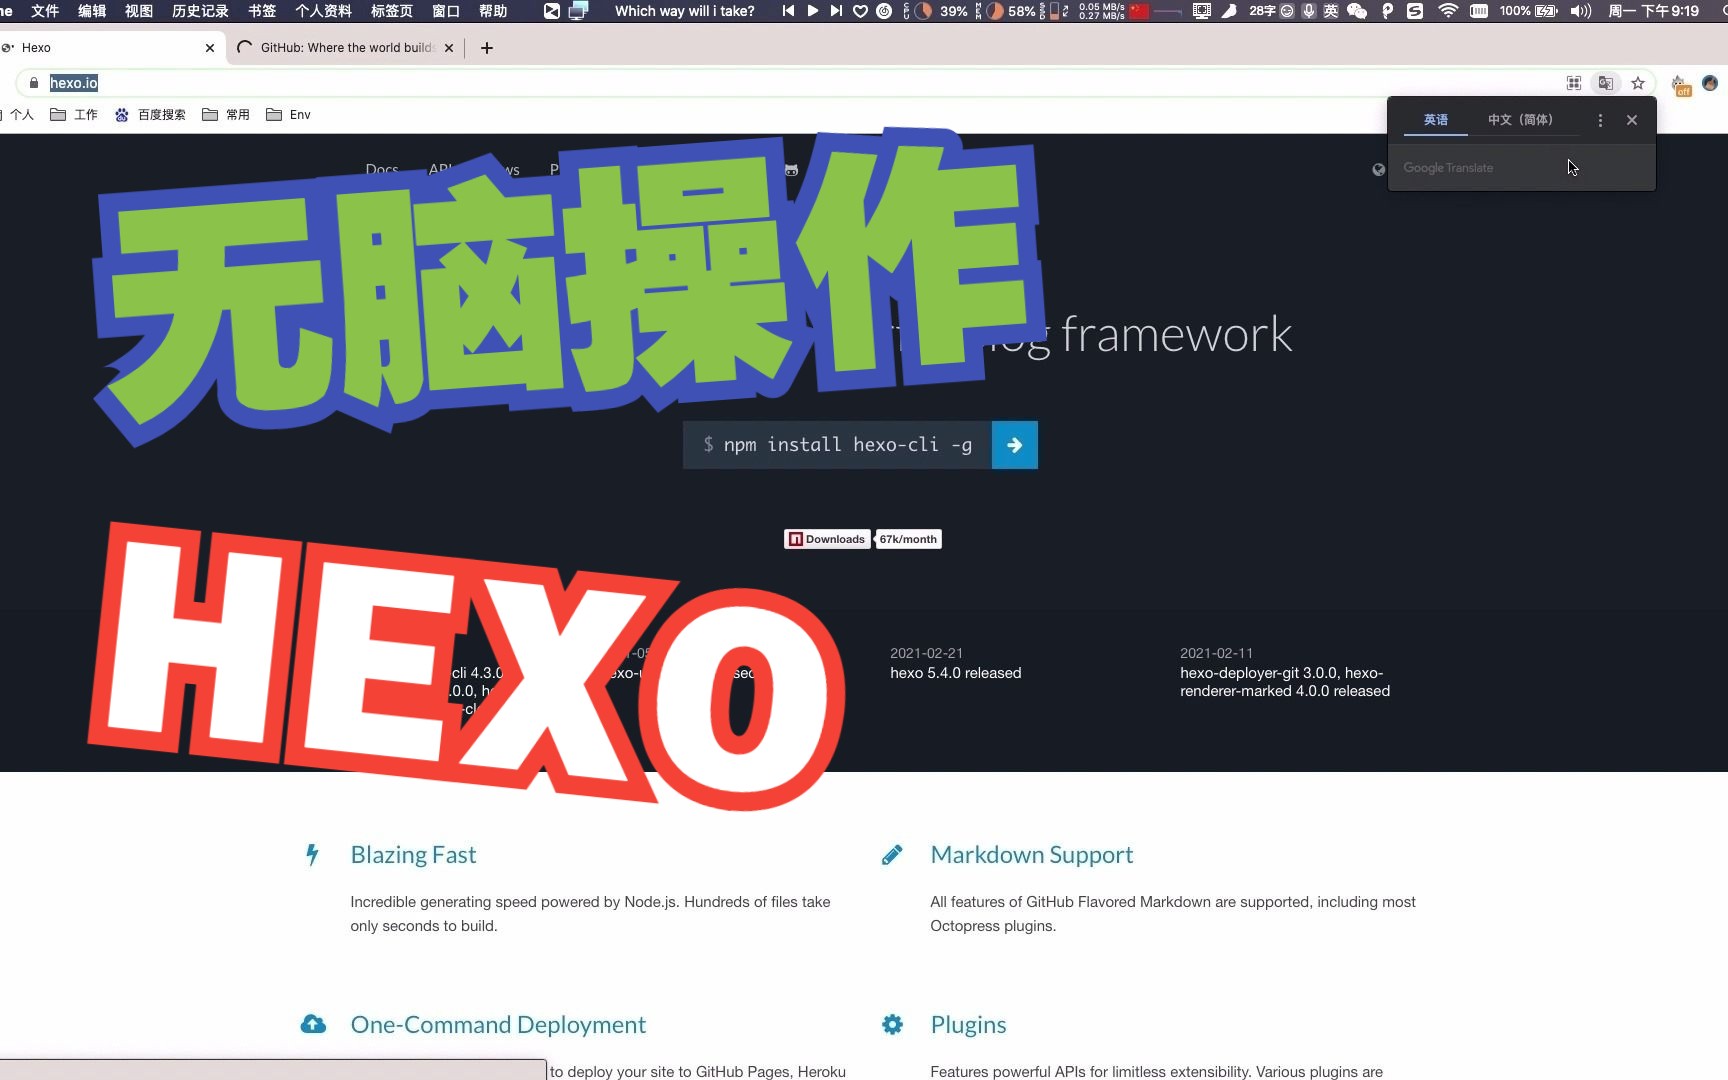
Task: Skip to next track in menu bar
Action: (x=836, y=11)
